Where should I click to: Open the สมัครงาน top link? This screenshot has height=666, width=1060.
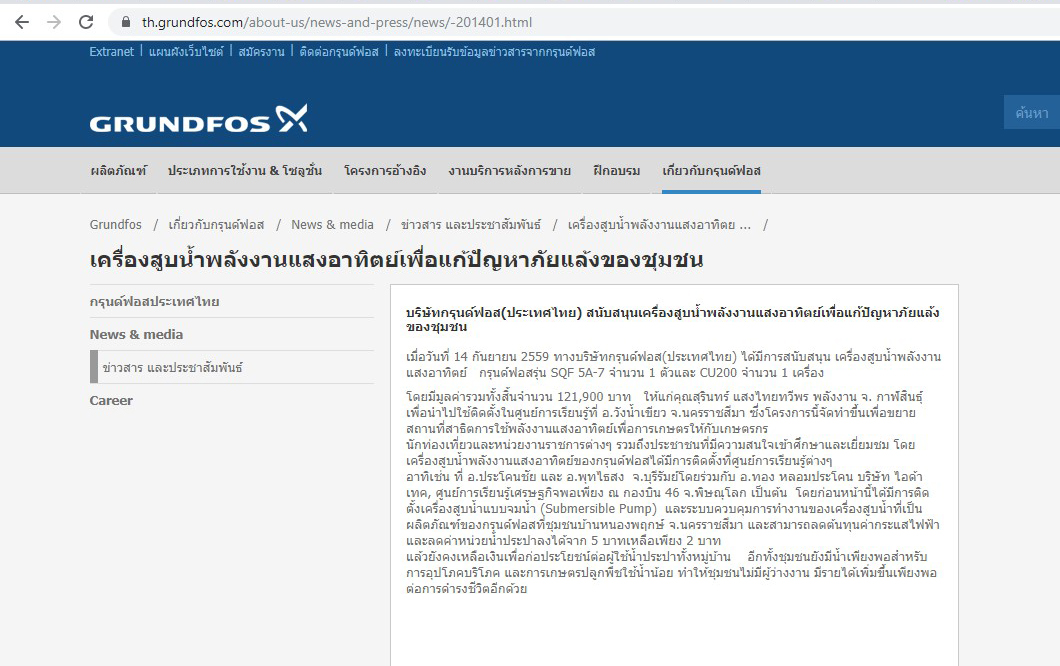pyautogui.click(x=261, y=52)
